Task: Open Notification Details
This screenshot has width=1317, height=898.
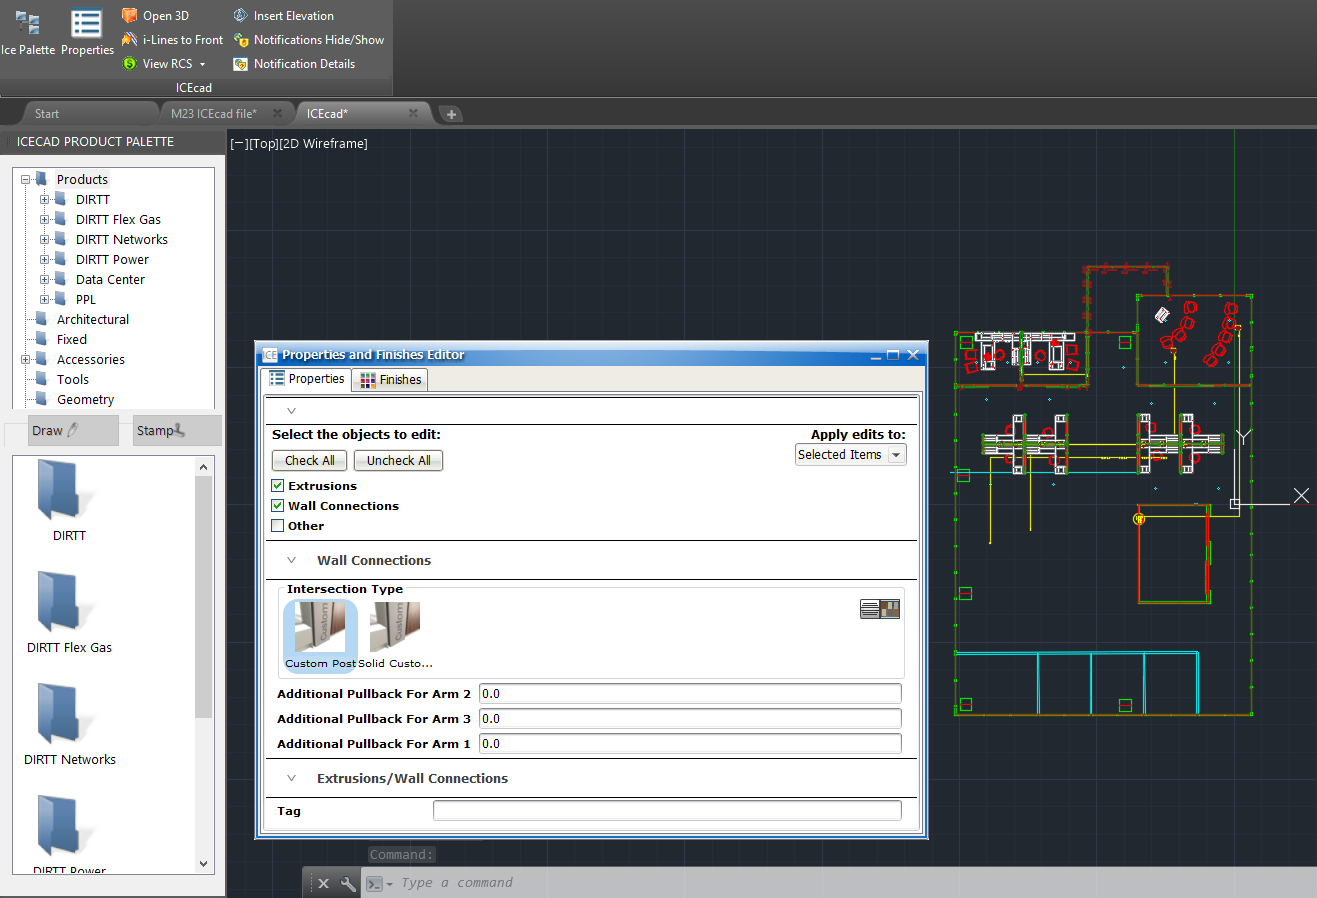Action: point(294,64)
